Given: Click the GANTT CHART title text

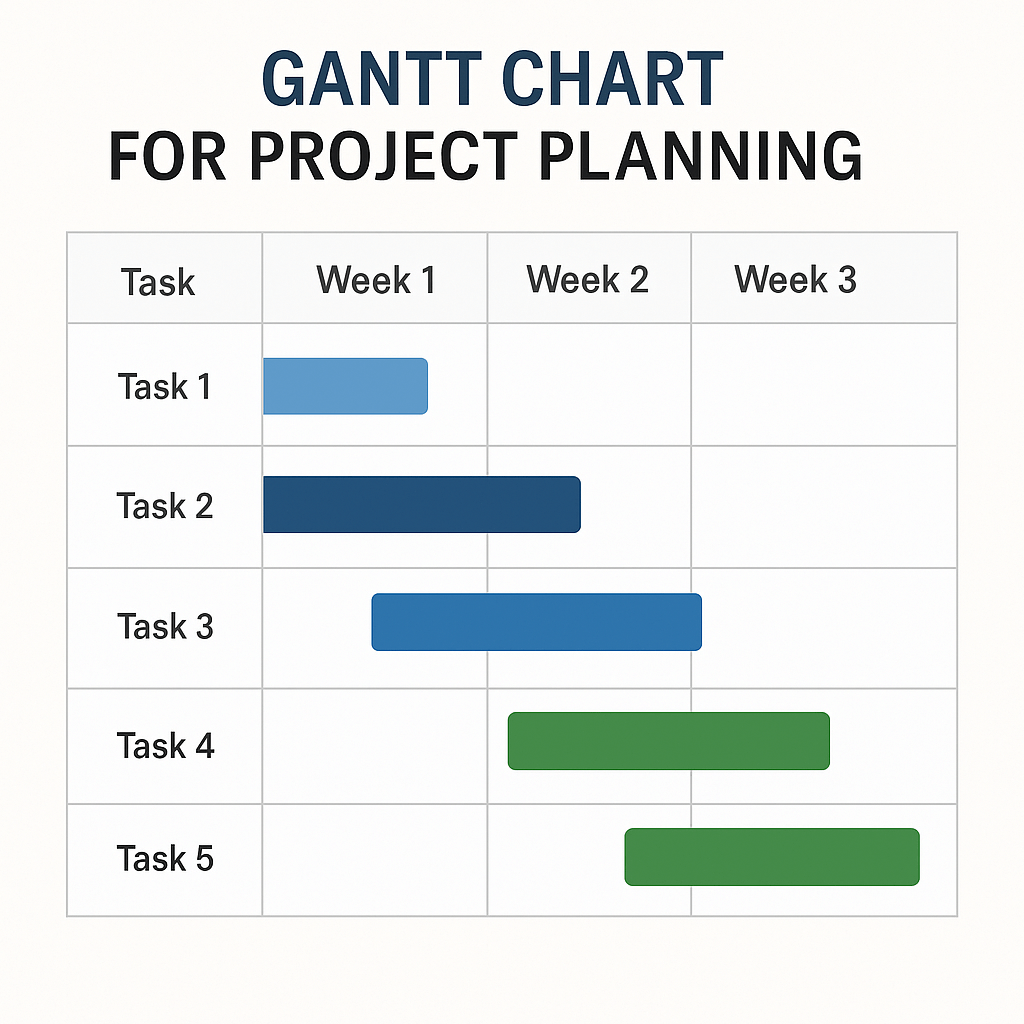Looking at the screenshot, I should 492,78.
